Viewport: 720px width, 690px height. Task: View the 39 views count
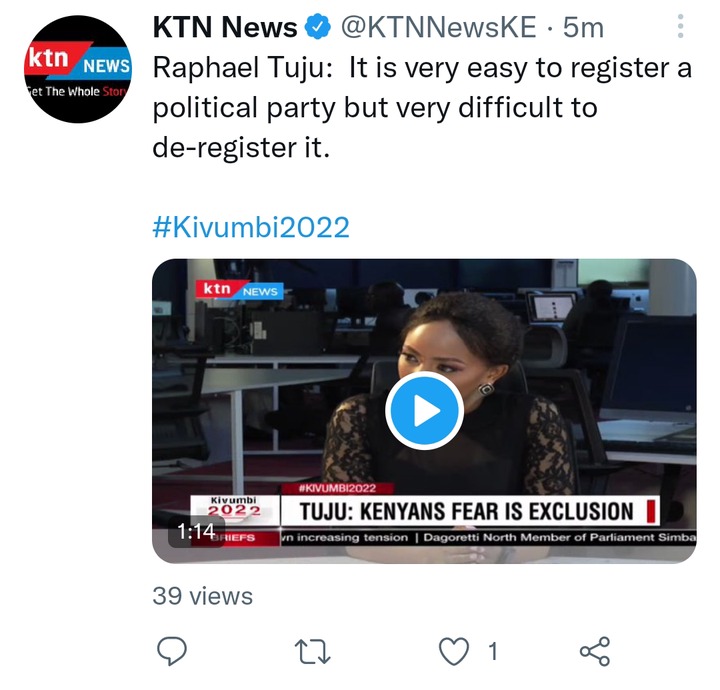point(202,596)
